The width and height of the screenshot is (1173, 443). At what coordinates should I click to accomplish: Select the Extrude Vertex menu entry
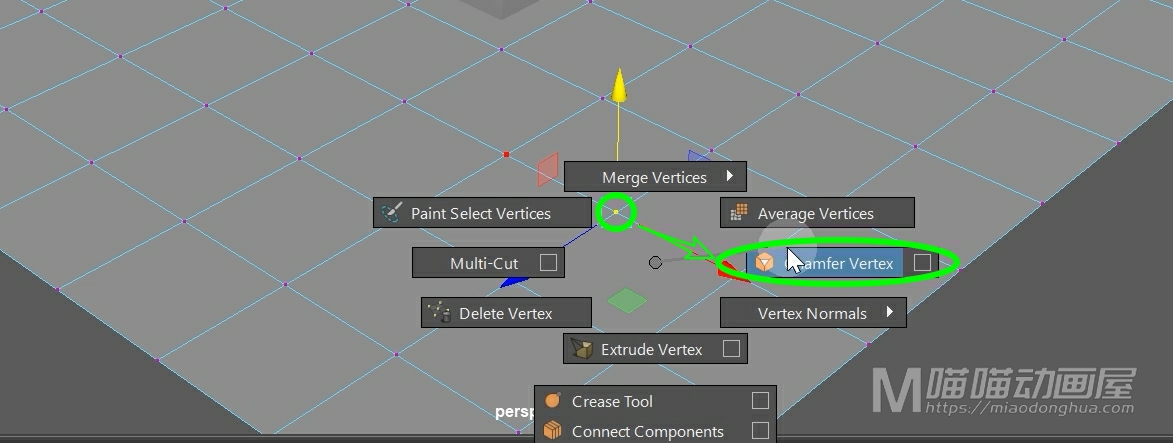[655, 349]
